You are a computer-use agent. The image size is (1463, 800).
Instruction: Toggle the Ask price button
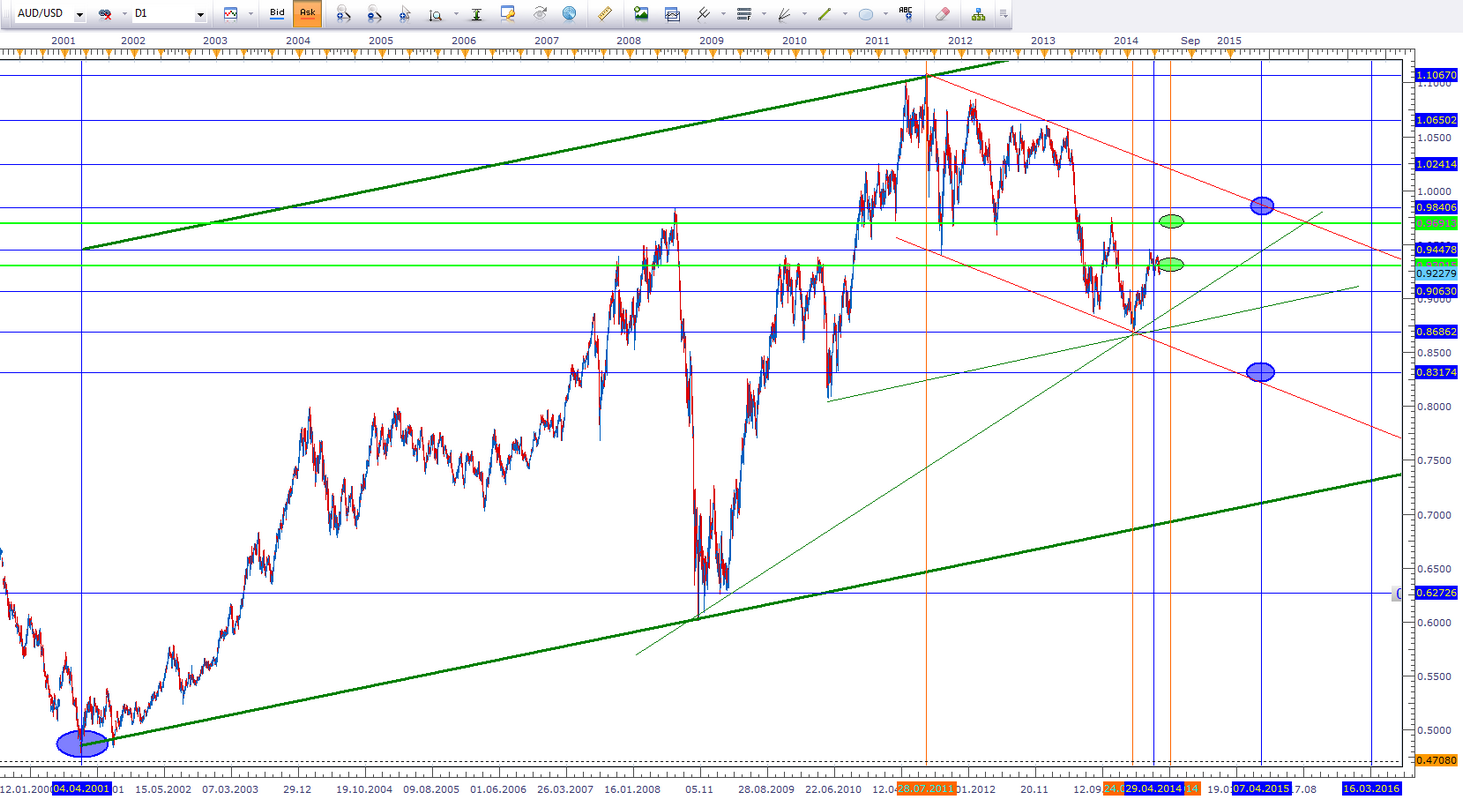[308, 15]
